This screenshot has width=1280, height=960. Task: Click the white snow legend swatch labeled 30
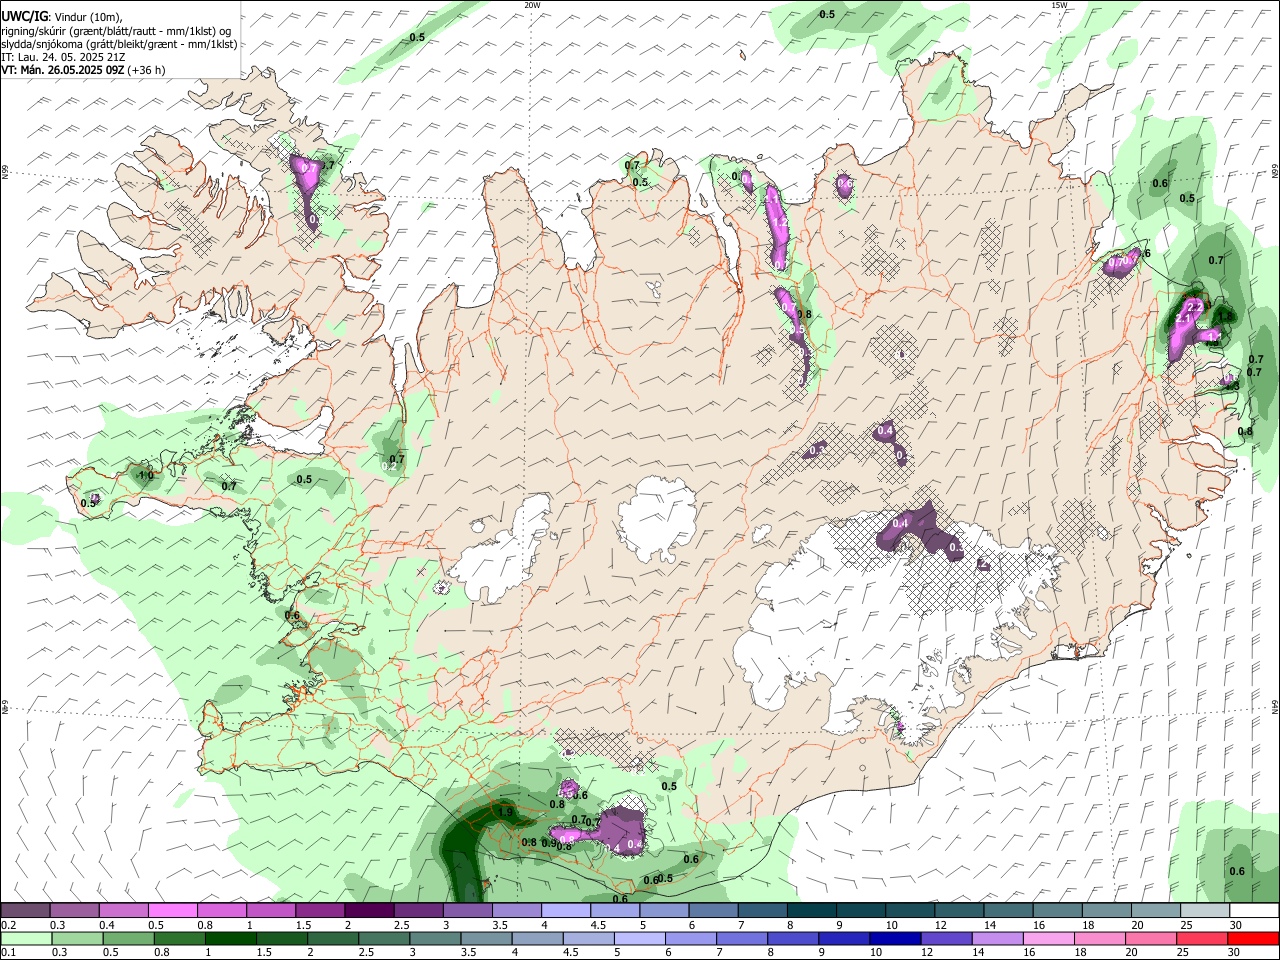pyautogui.click(x=1253, y=911)
